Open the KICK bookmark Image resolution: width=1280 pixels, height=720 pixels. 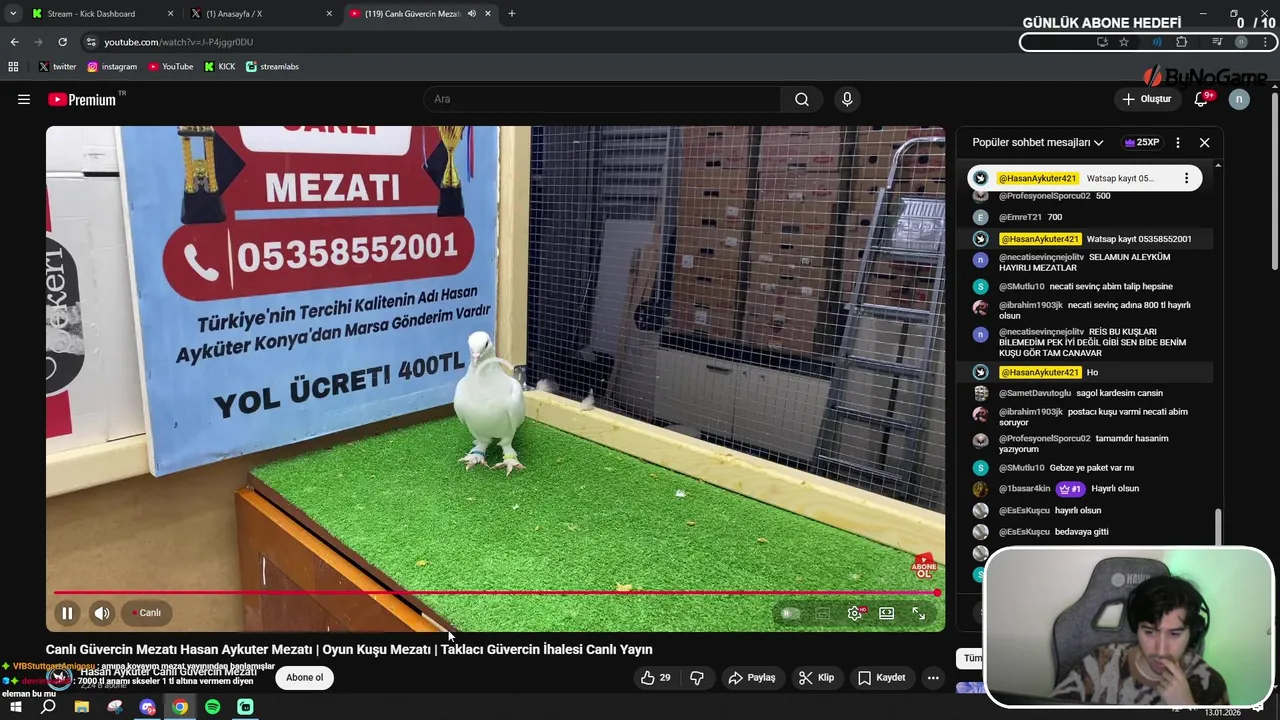220,67
